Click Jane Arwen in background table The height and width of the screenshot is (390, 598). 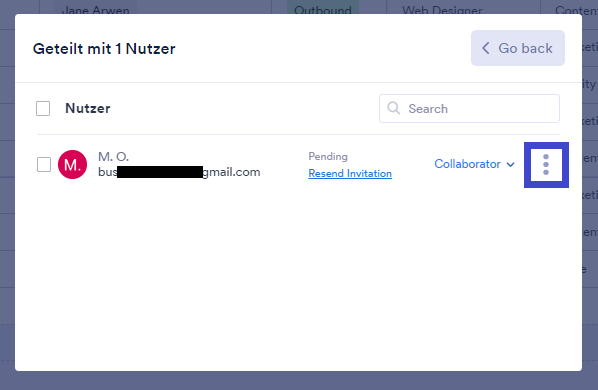click(x=95, y=10)
